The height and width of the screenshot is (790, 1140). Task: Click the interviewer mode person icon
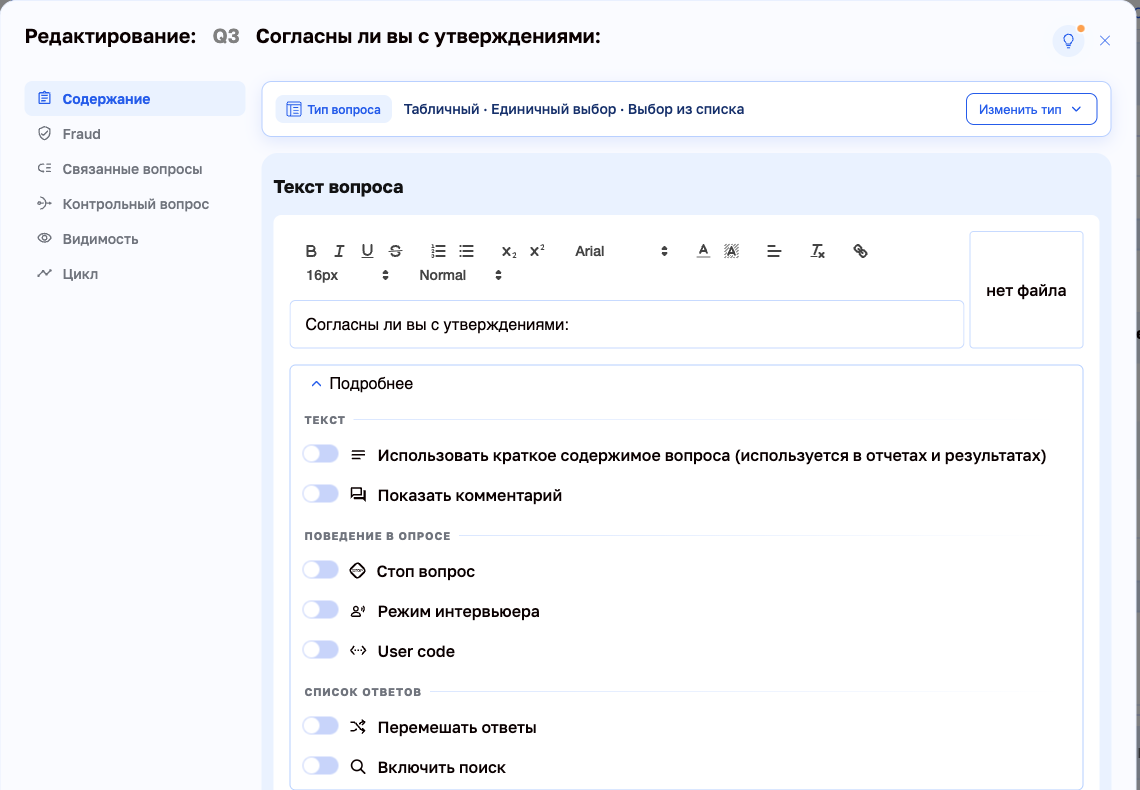point(358,611)
